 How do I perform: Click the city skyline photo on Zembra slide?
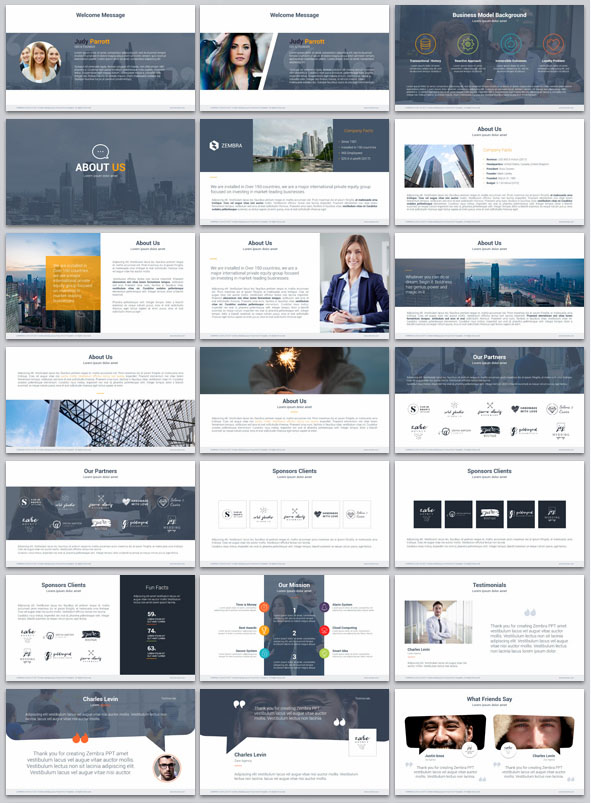[293, 145]
